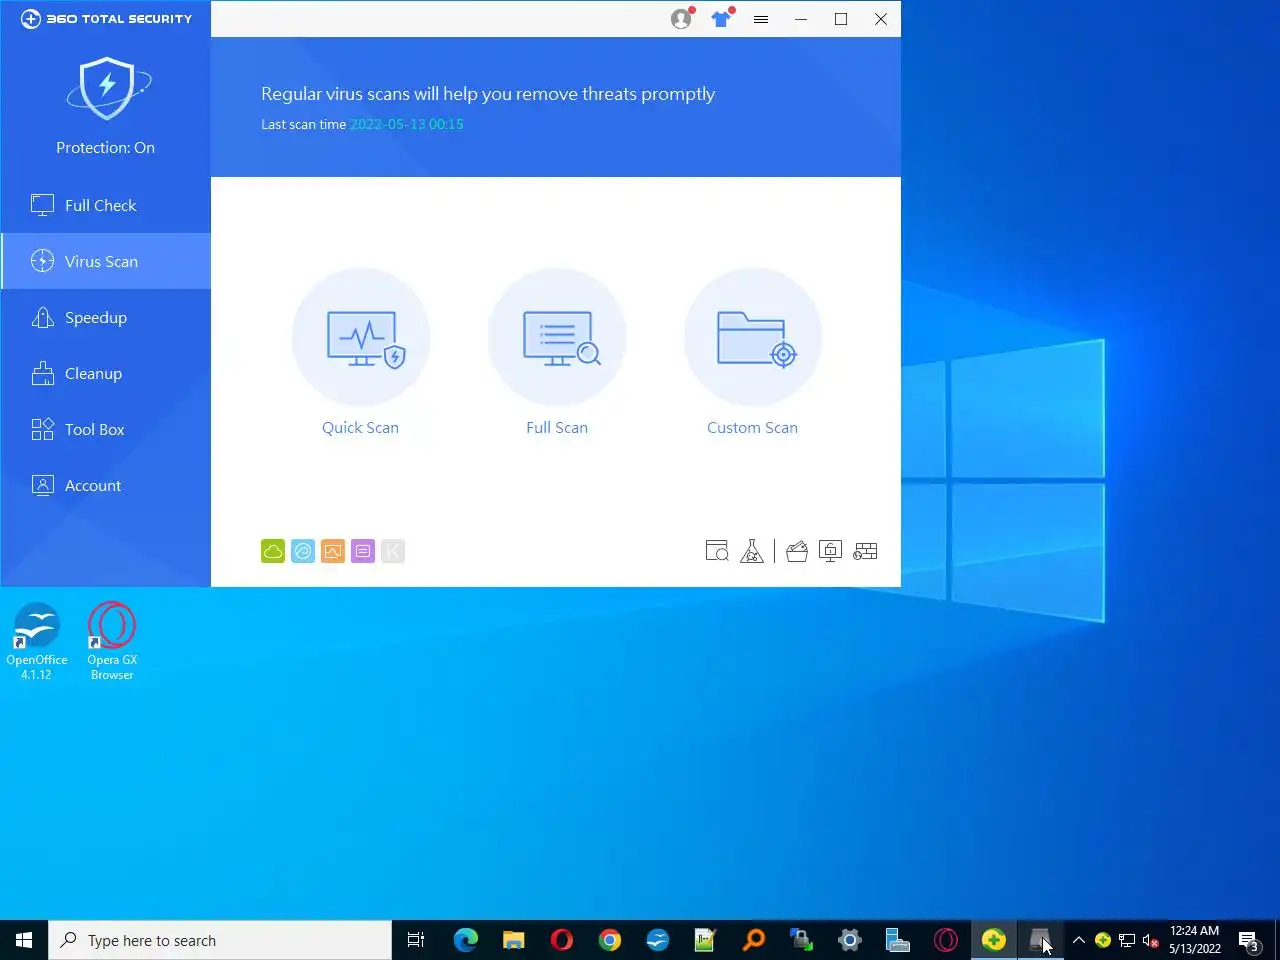Viewport: 1280px width, 960px height.
Task: Open the Account page
Action: [105, 485]
